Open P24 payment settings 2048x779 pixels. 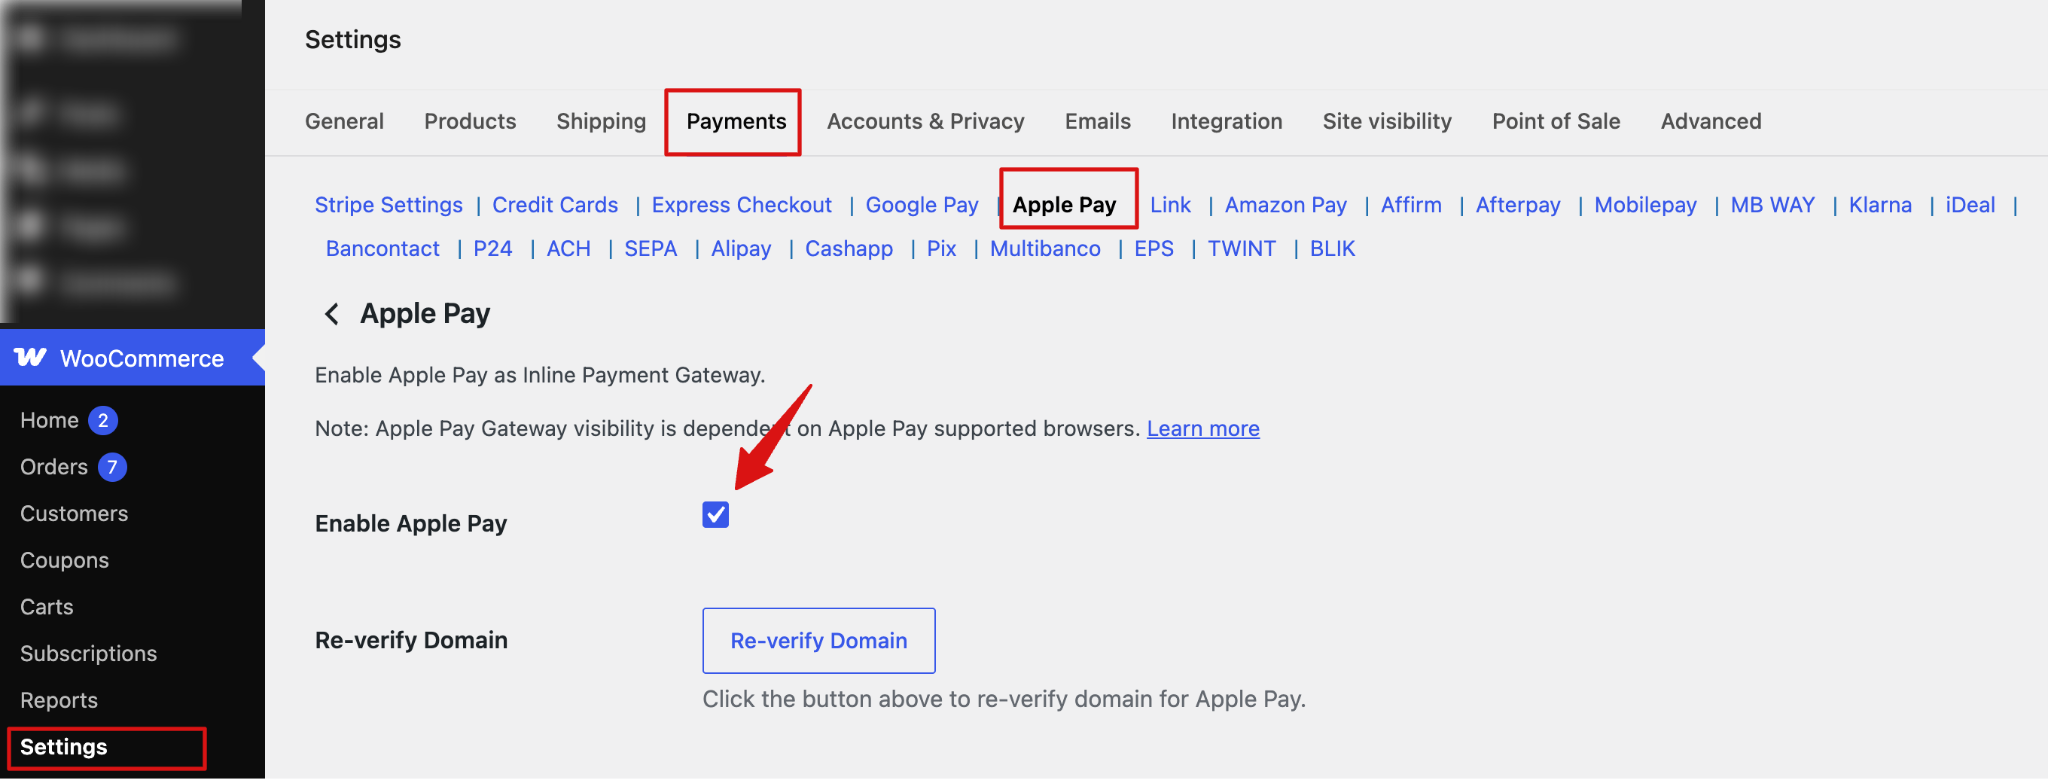pyautogui.click(x=493, y=249)
